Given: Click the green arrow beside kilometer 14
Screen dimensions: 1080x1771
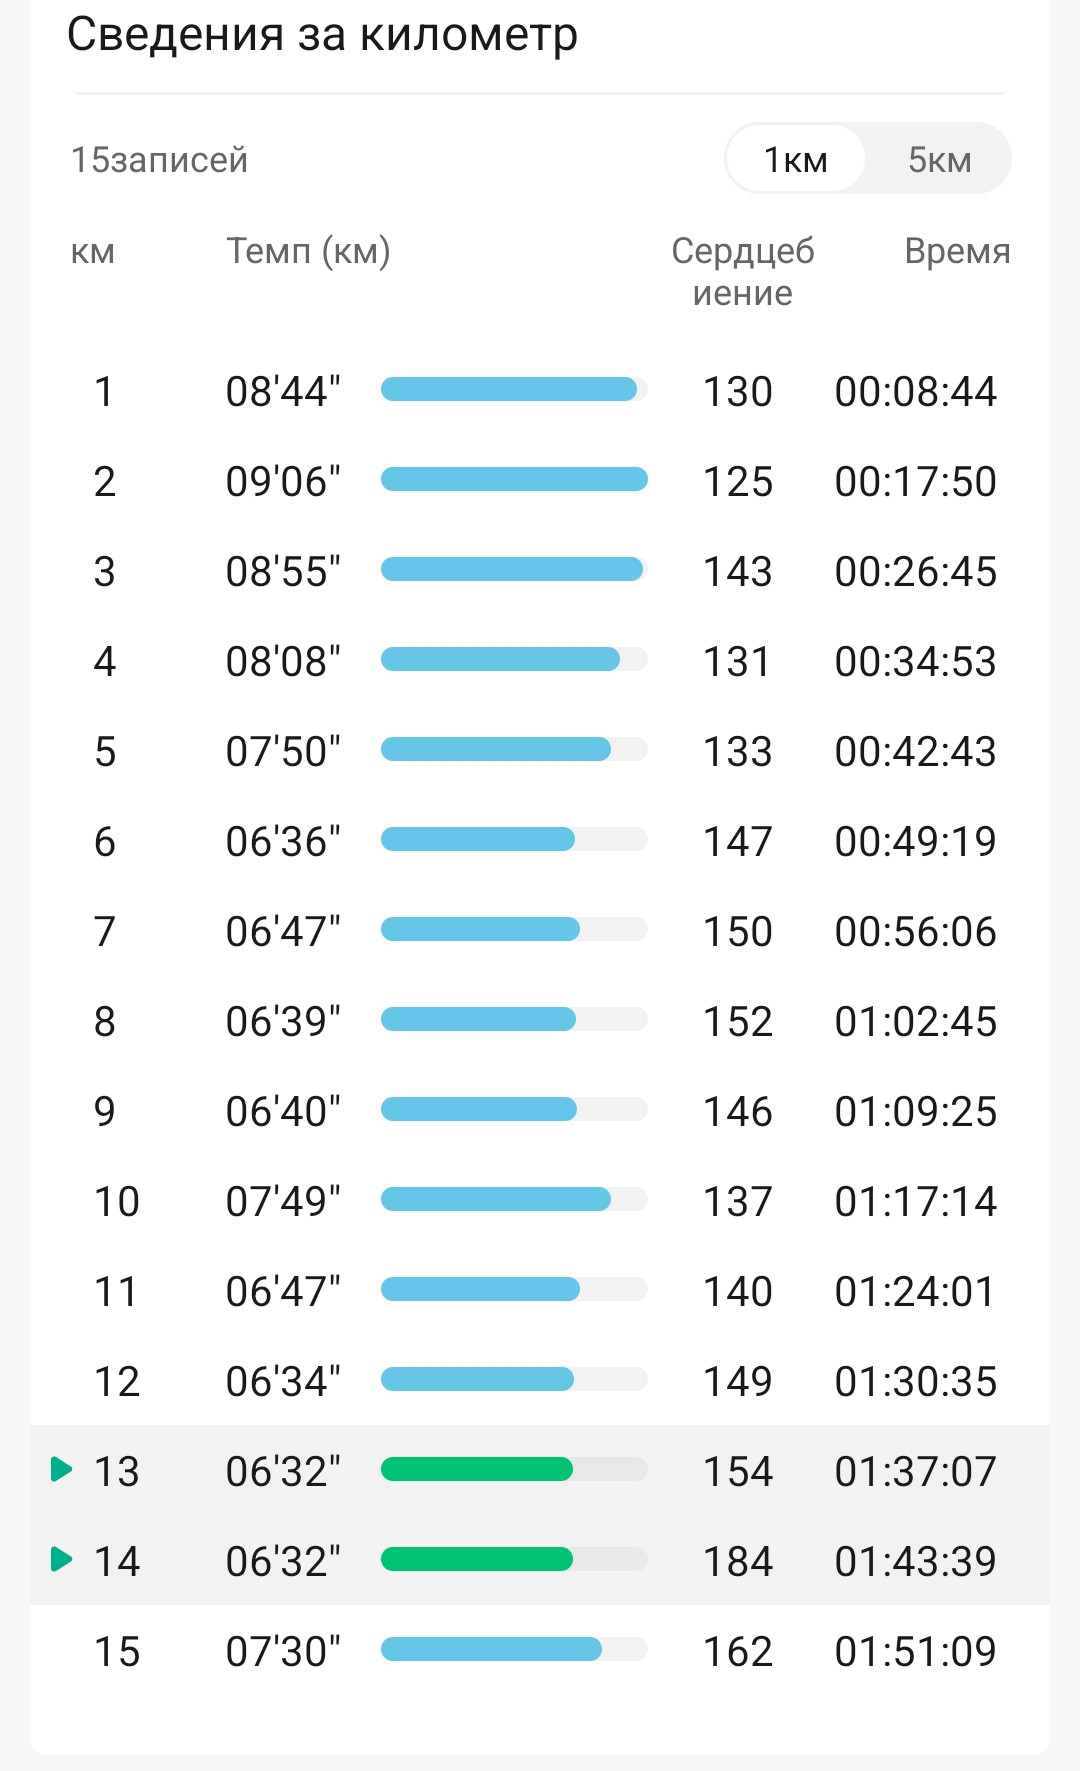Looking at the screenshot, I should coord(62,1559).
